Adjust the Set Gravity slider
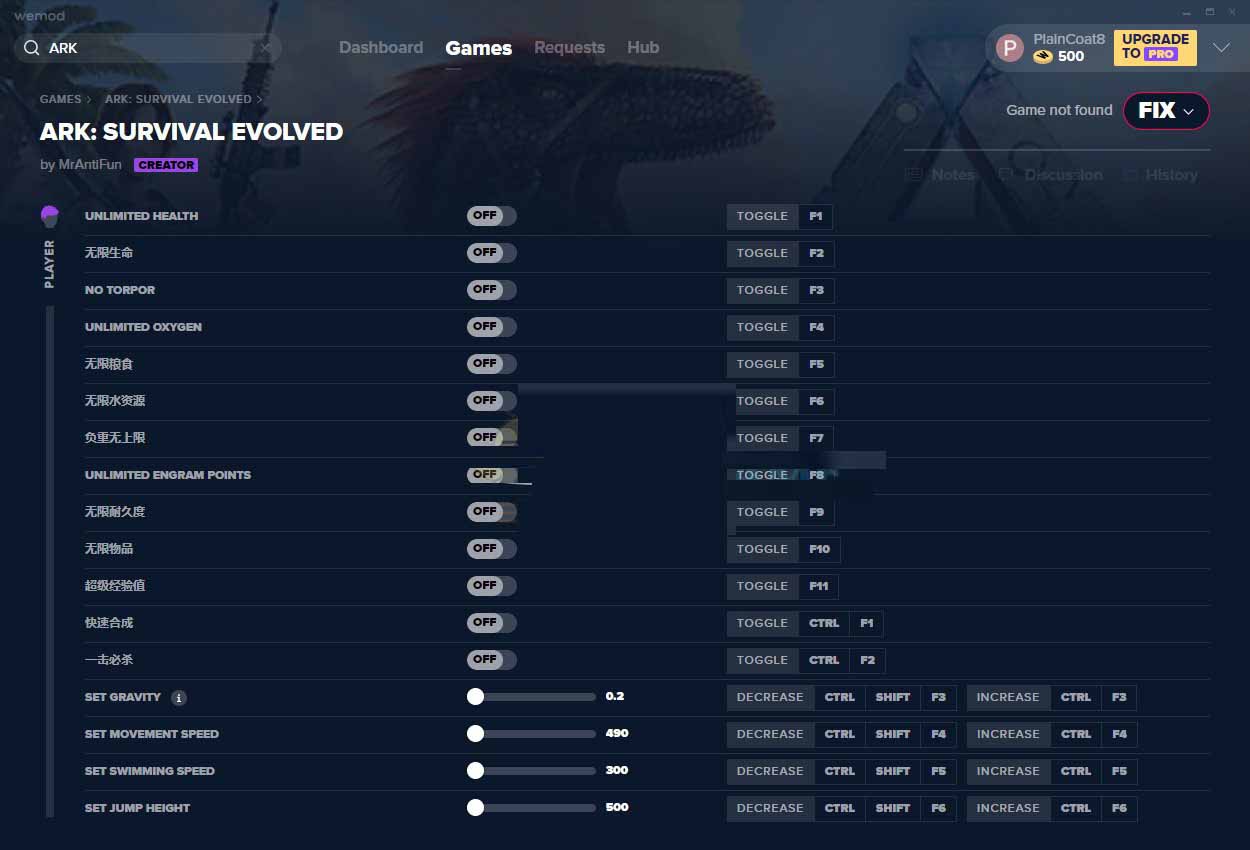The height and width of the screenshot is (850, 1250). pyautogui.click(x=531, y=697)
